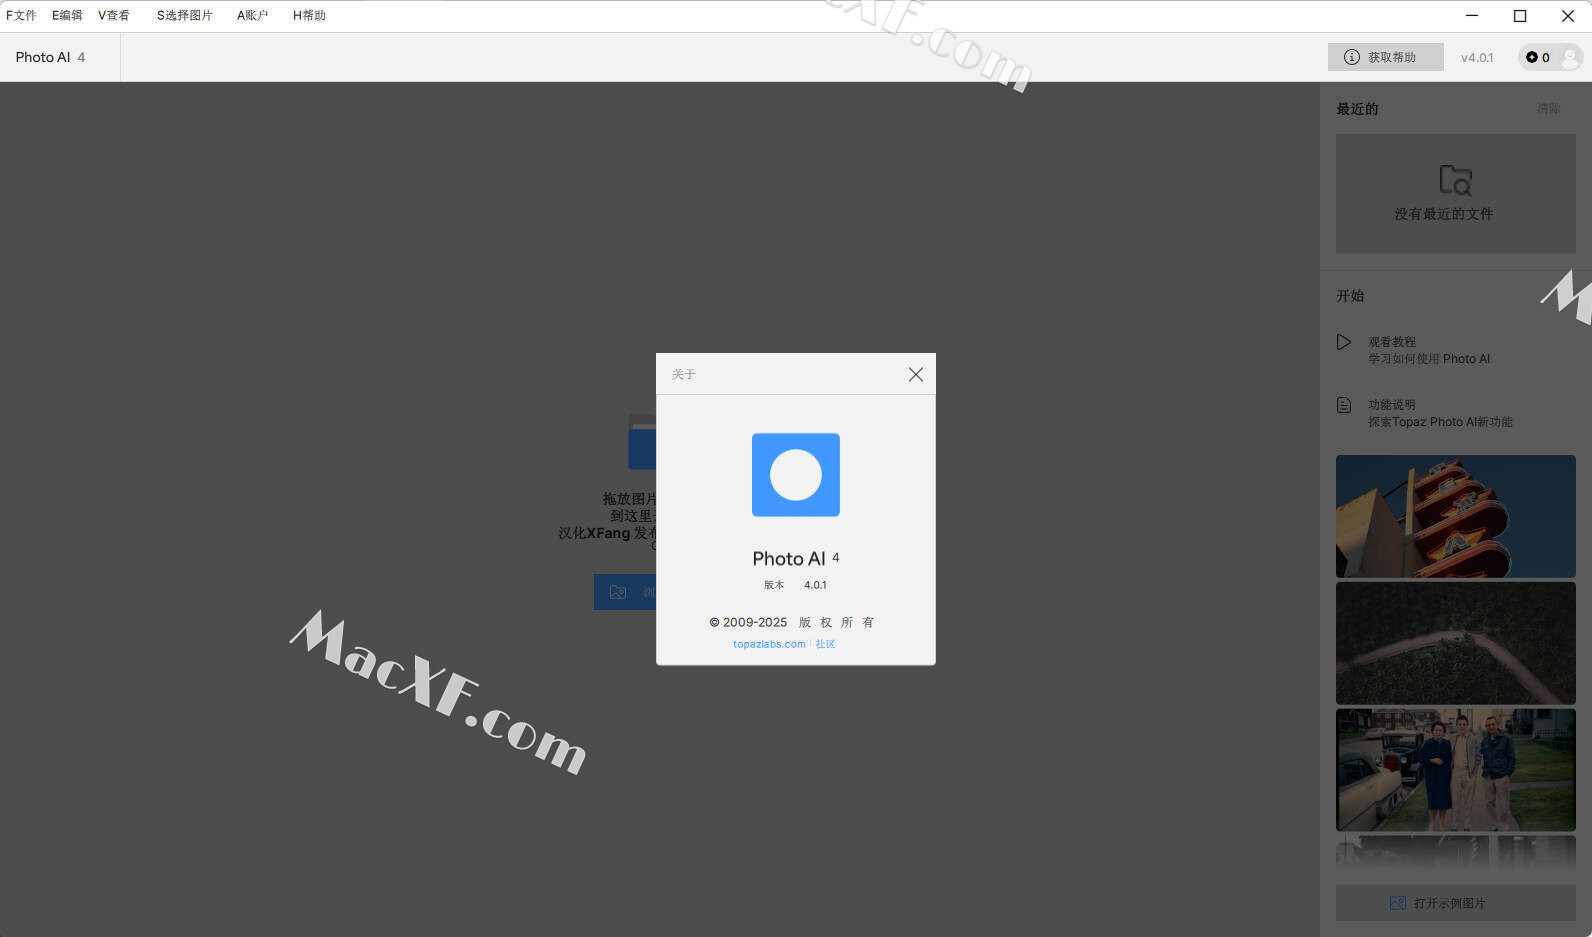Click the blue folder drop icon

coord(642,442)
